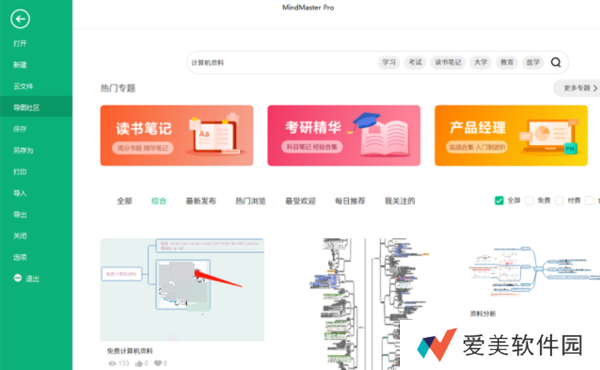Image resolution: width=600 pixels, height=370 pixels.
Task: Open 云文件 in the sidebar
Action: 23,86
